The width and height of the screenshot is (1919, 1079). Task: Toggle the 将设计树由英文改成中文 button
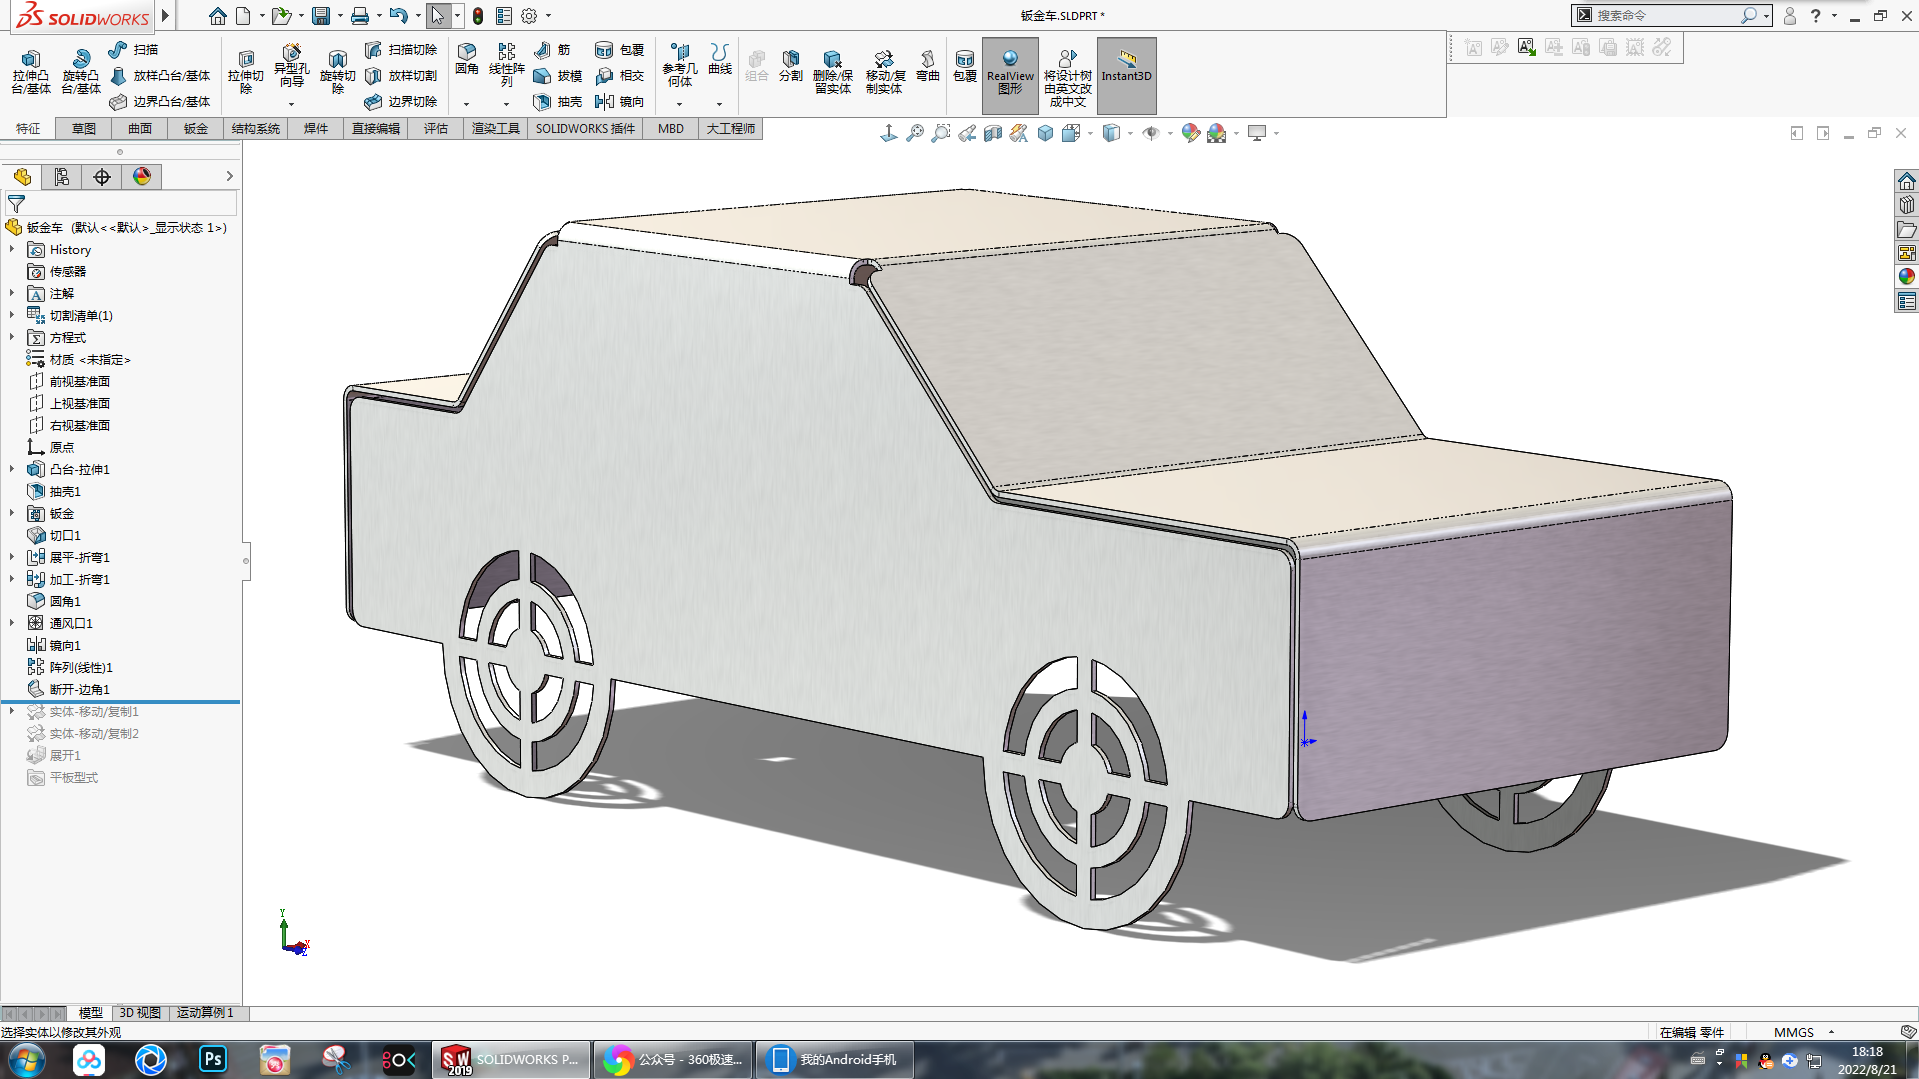1067,75
